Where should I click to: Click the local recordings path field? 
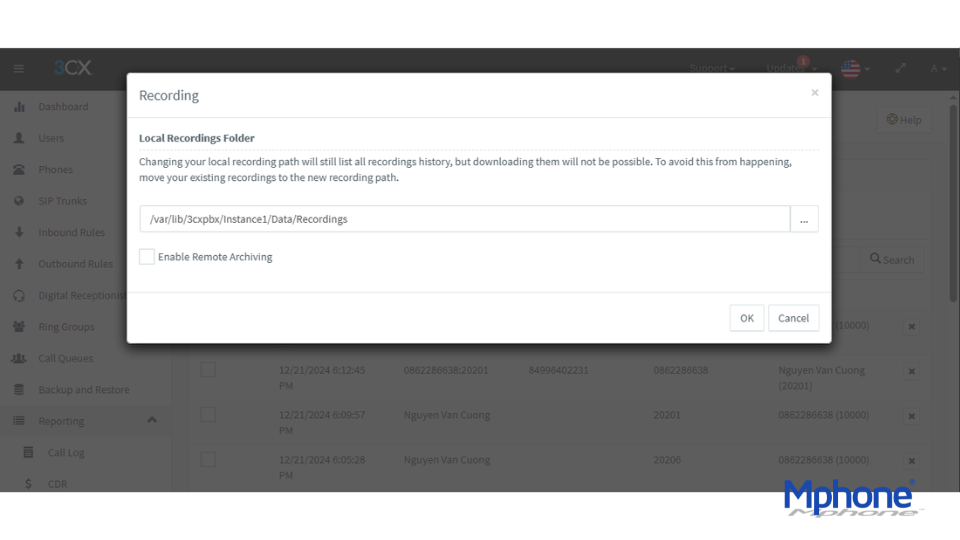point(465,219)
